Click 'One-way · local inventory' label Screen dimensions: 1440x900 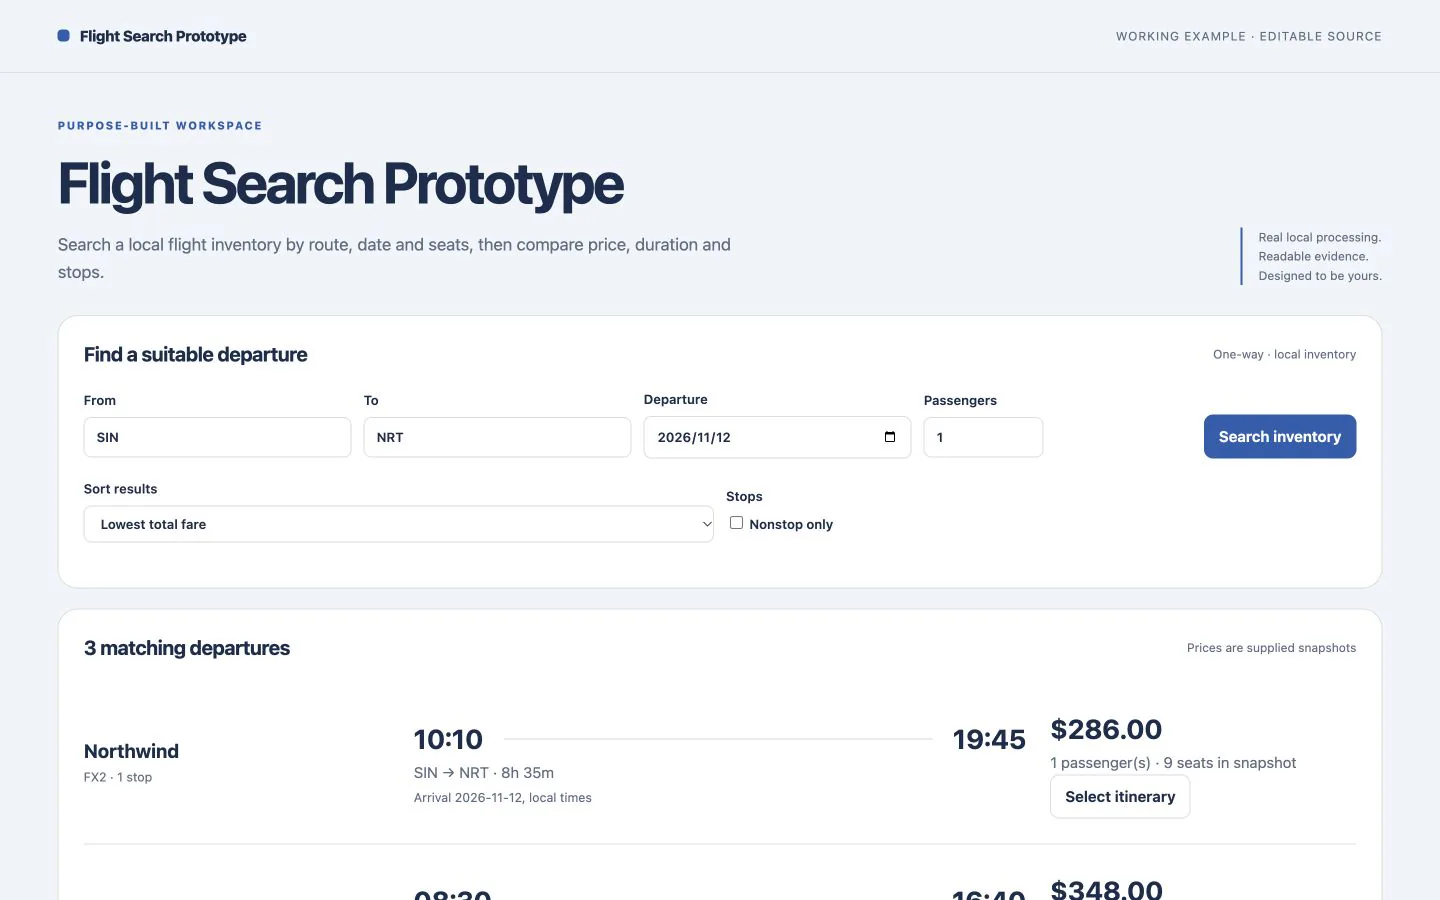(1284, 354)
